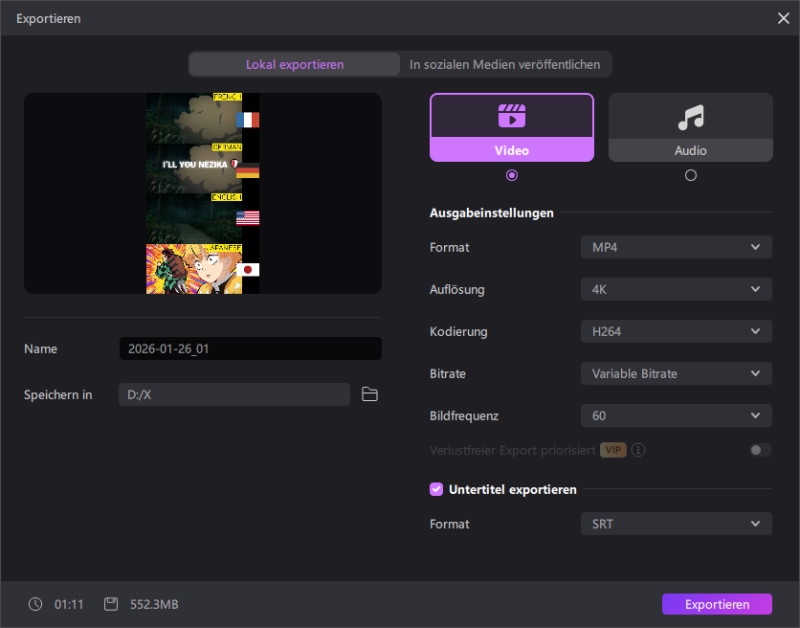This screenshot has height=628, width=800.
Task: Click the clock duration icon
Action: pos(36,604)
